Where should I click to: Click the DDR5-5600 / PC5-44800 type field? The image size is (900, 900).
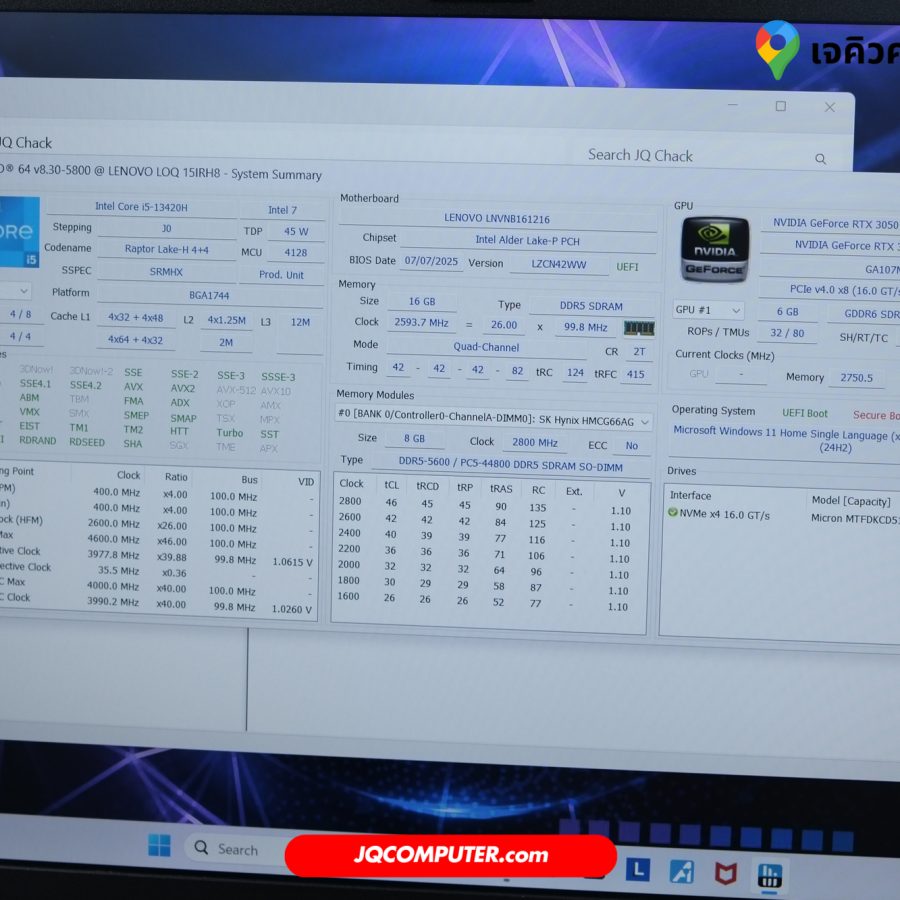click(511, 464)
